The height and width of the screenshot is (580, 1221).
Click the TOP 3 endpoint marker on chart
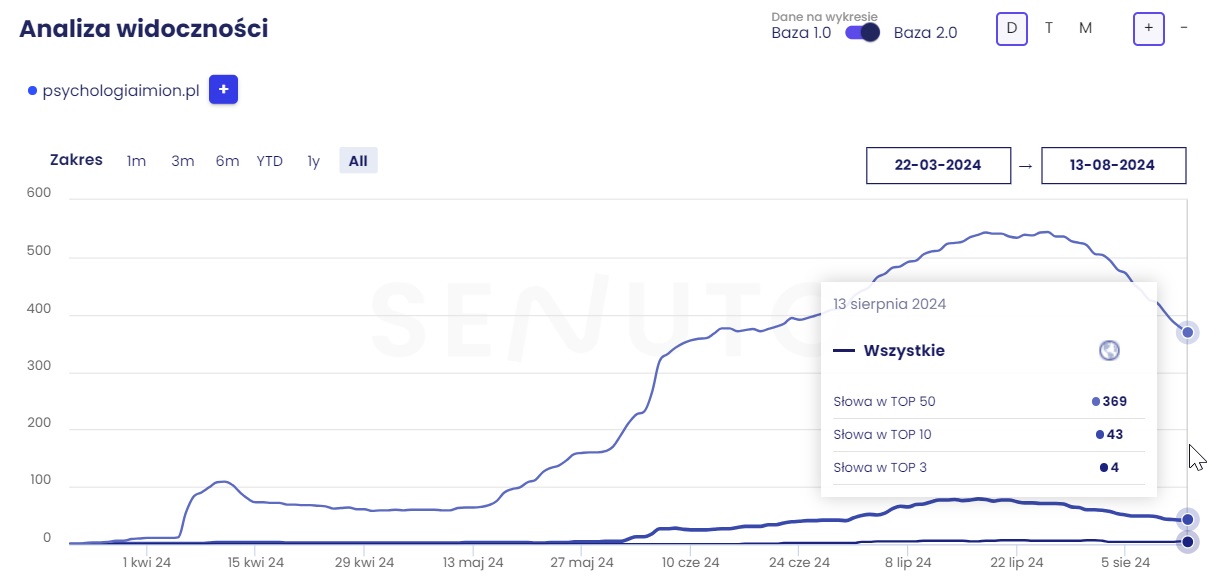click(1187, 542)
